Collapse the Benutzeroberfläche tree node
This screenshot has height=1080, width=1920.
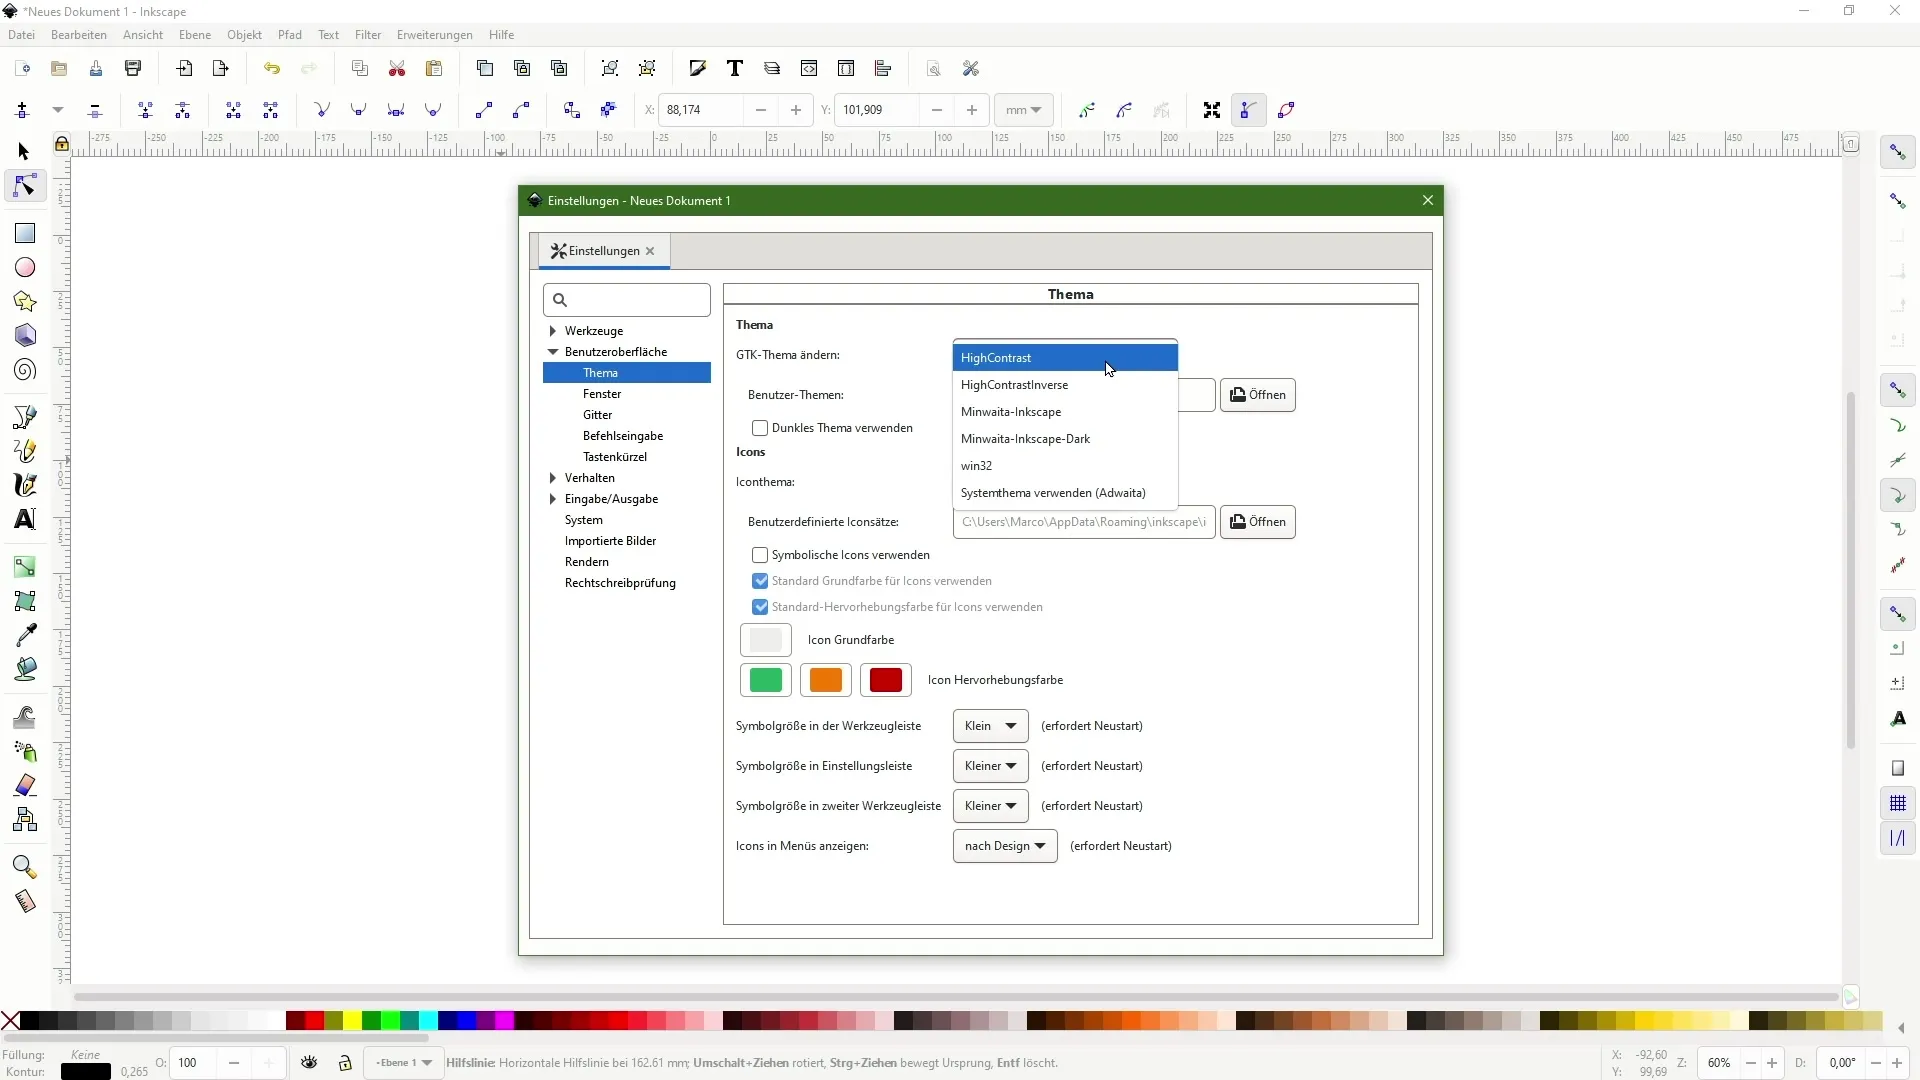pos(553,352)
